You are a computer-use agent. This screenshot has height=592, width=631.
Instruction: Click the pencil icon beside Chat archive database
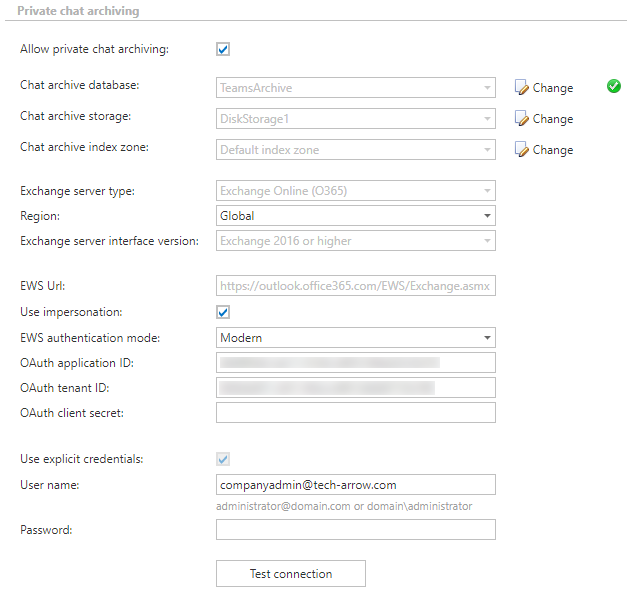pos(521,88)
